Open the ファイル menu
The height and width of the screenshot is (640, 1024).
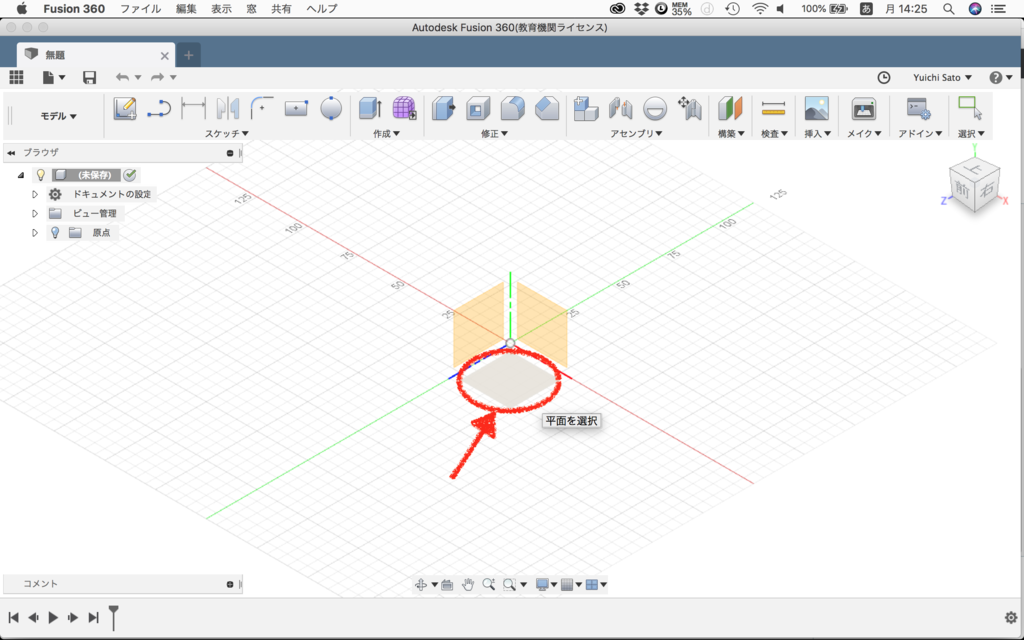tap(141, 8)
